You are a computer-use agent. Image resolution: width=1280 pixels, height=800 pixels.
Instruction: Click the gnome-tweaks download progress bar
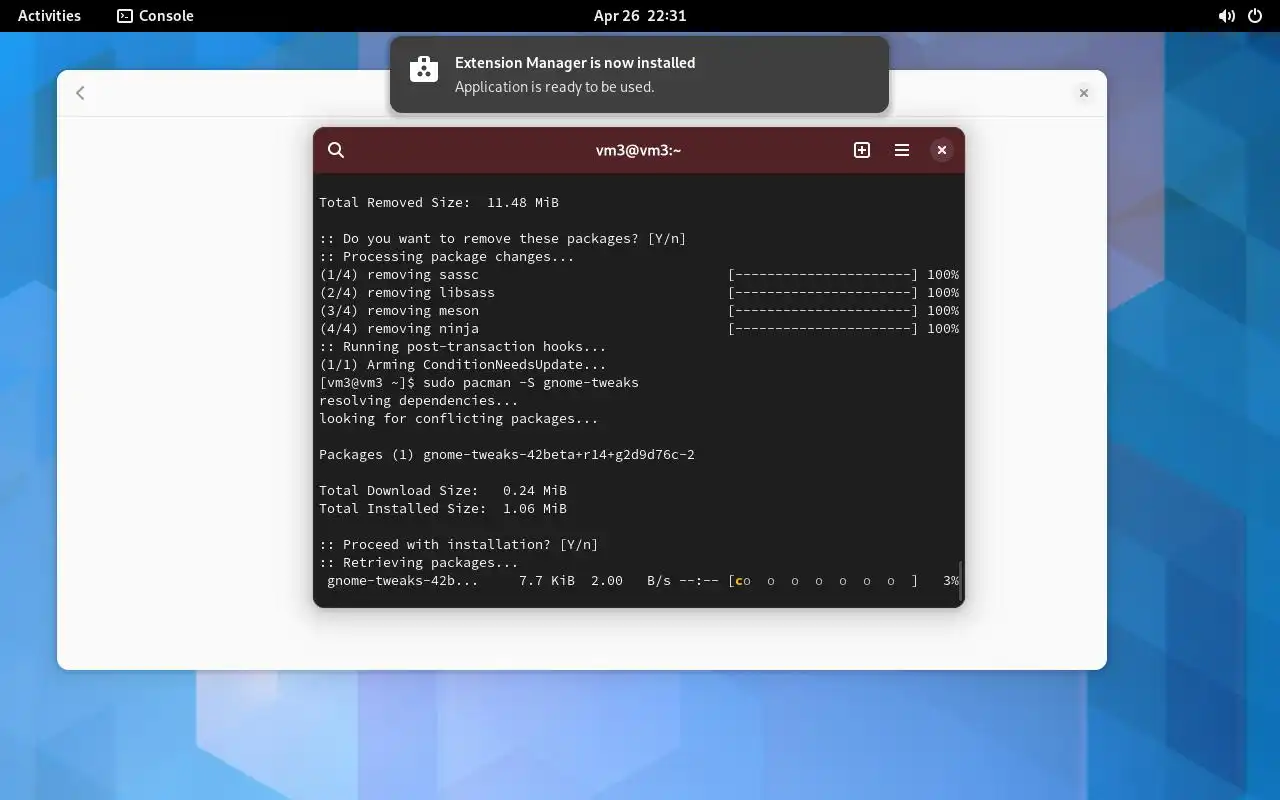point(823,581)
